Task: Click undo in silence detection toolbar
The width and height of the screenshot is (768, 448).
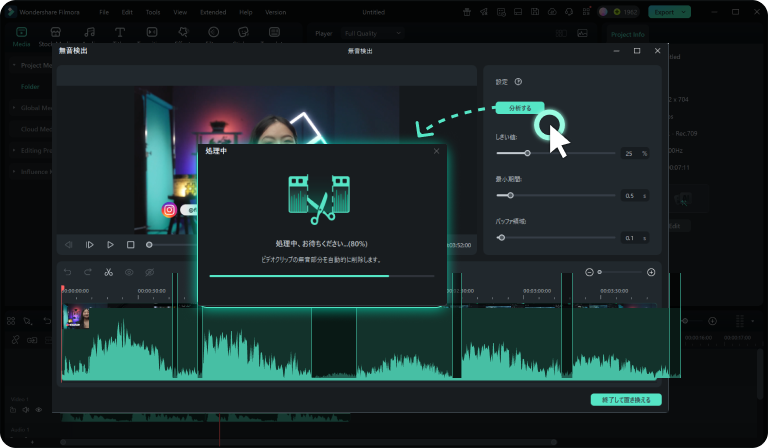Action: 68,272
